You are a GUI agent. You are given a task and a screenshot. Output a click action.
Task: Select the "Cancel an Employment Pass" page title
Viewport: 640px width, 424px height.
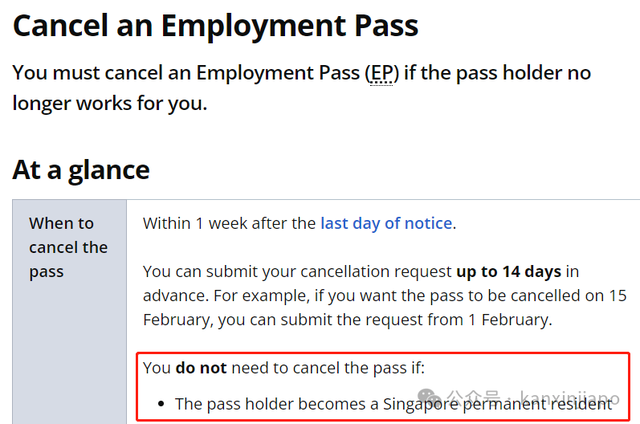pos(216,26)
